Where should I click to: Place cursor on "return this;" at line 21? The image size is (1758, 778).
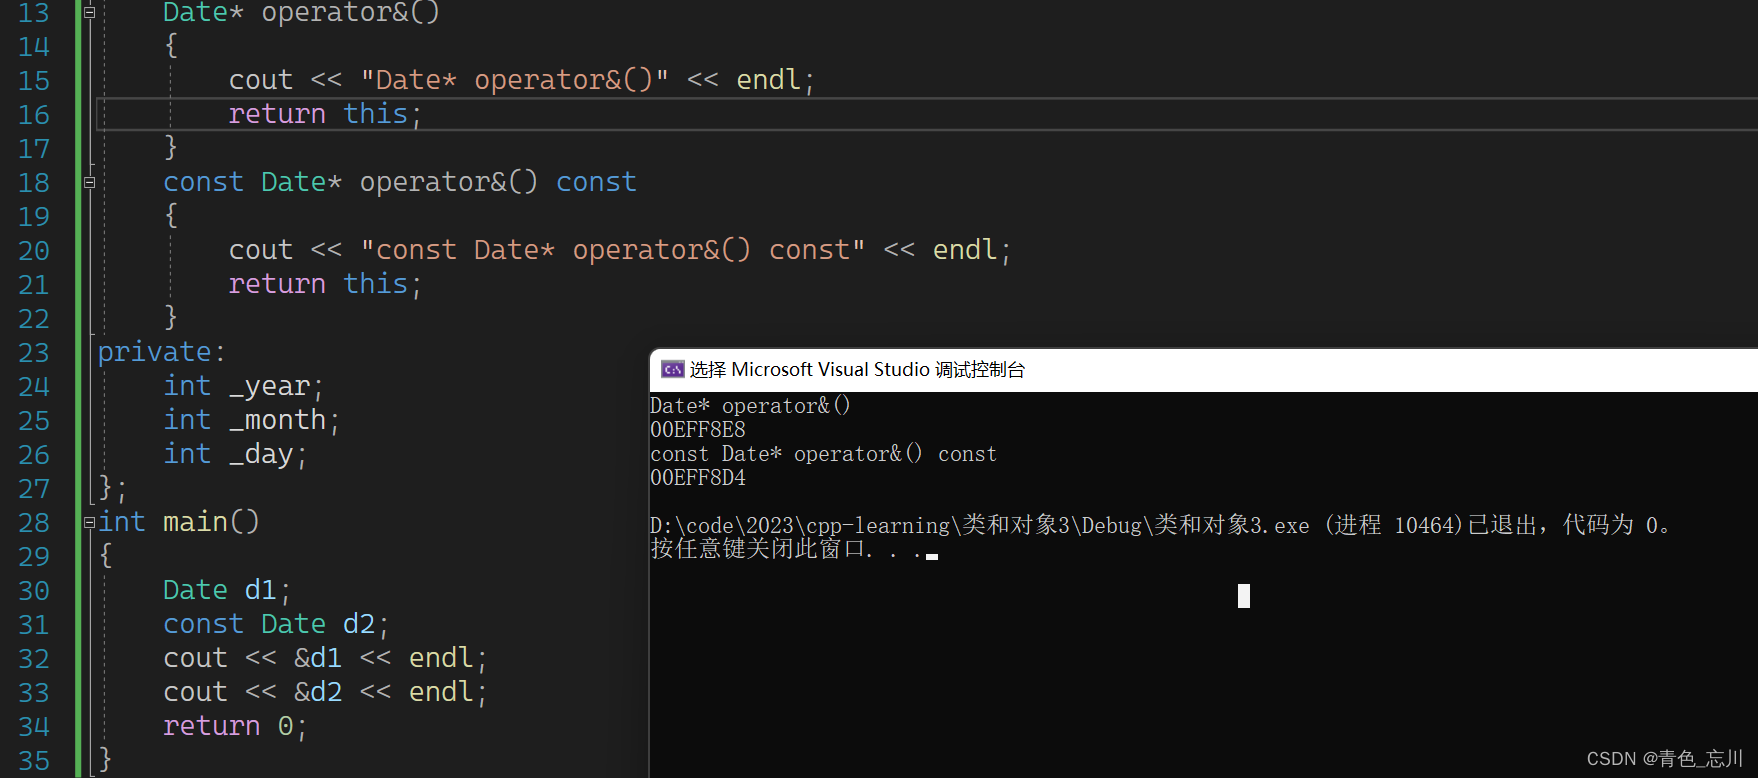tap(325, 284)
